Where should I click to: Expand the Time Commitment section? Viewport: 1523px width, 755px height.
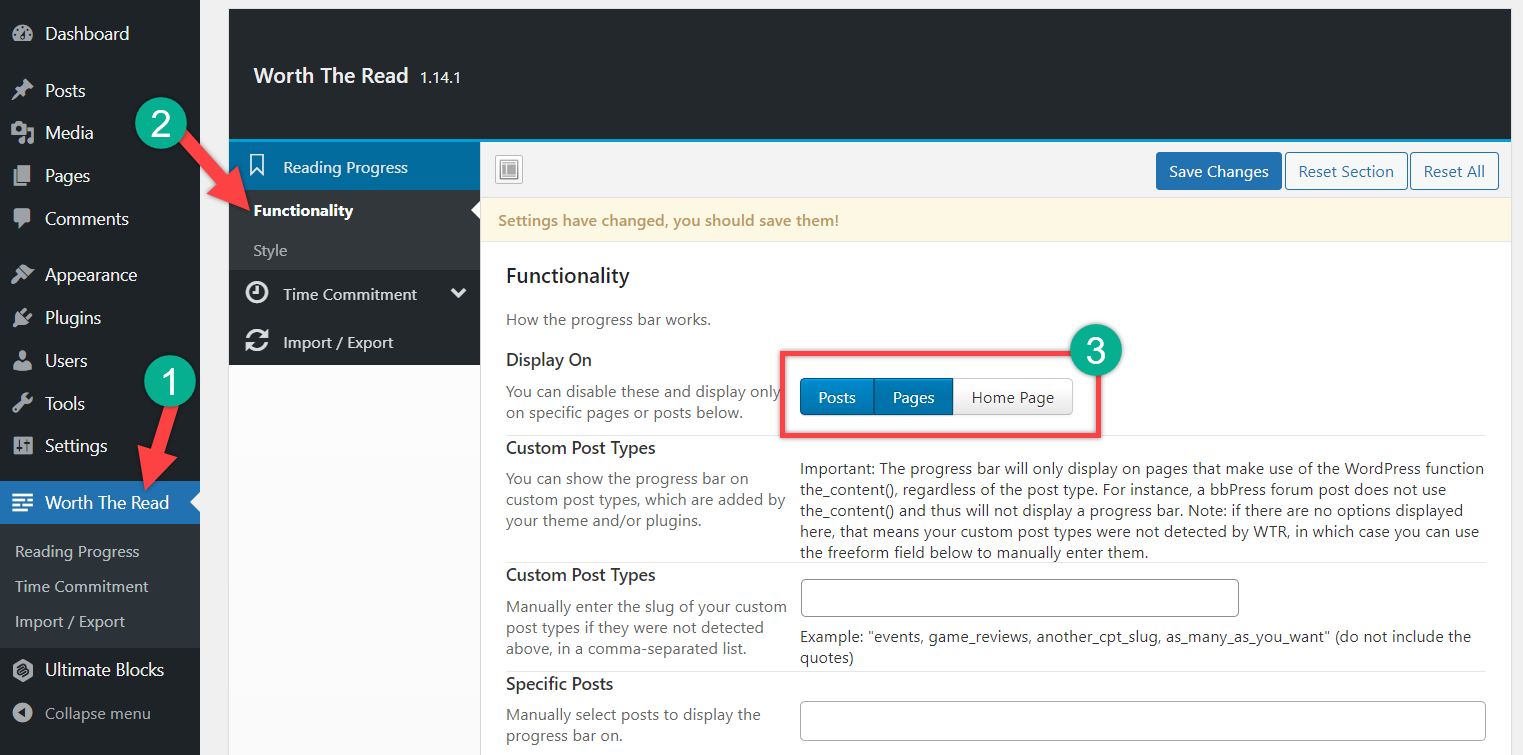click(x=350, y=293)
